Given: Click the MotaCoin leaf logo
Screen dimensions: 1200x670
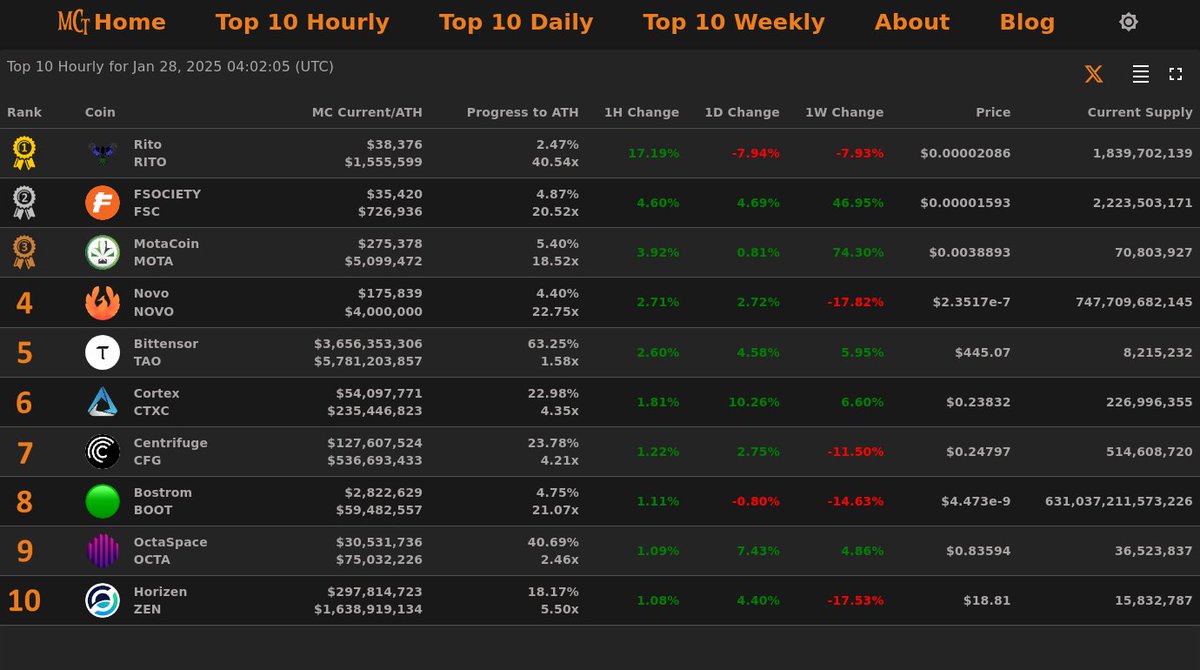Looking at the screenshot, I should pos(102,252).
